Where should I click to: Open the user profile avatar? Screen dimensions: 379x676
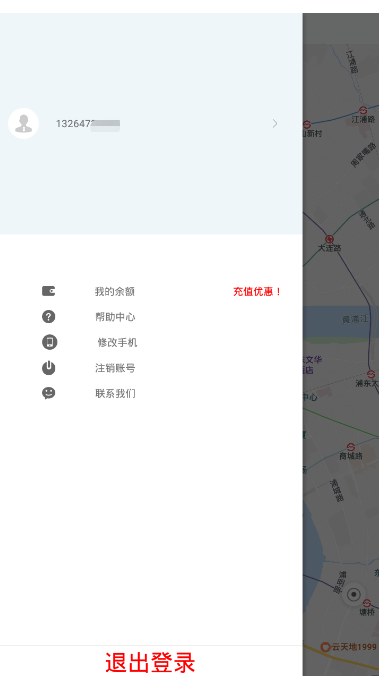click(x=24, y=123)
